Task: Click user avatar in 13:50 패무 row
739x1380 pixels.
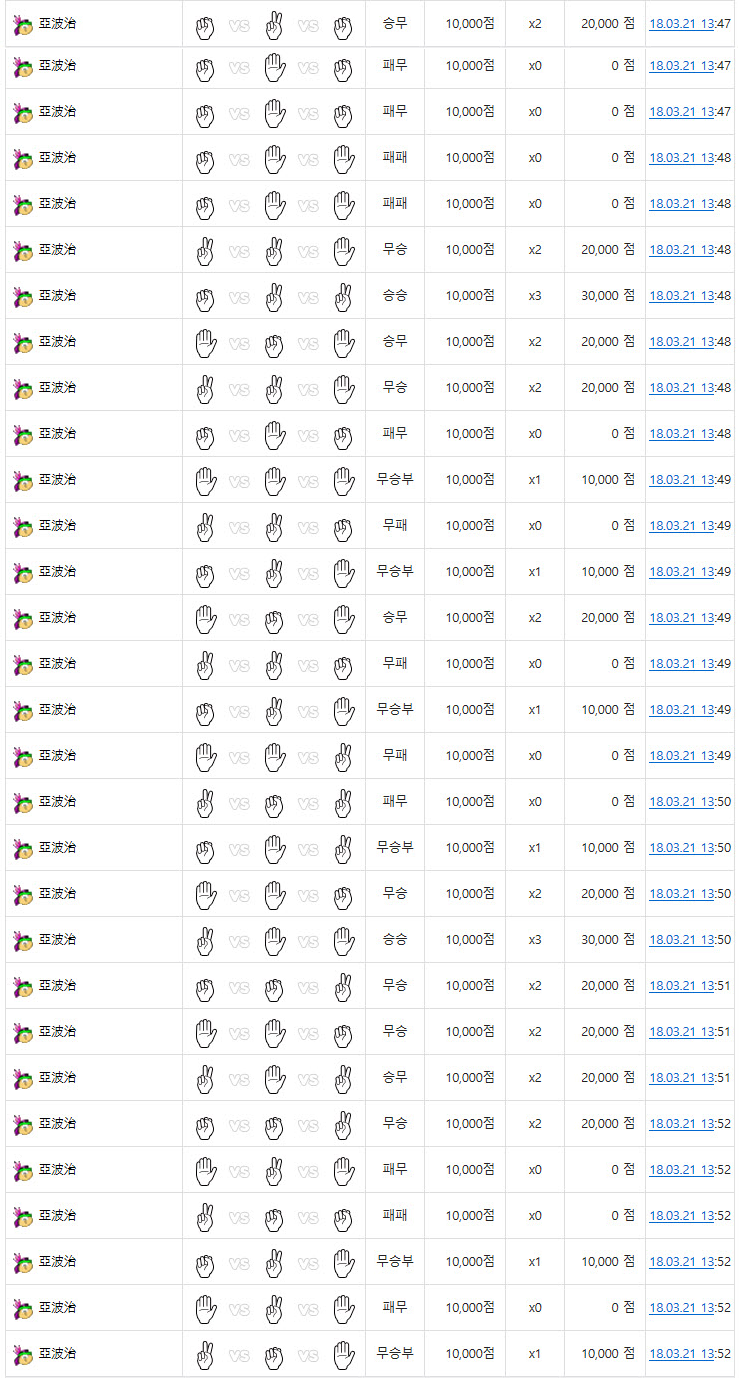Action: [x=23, y=804]
